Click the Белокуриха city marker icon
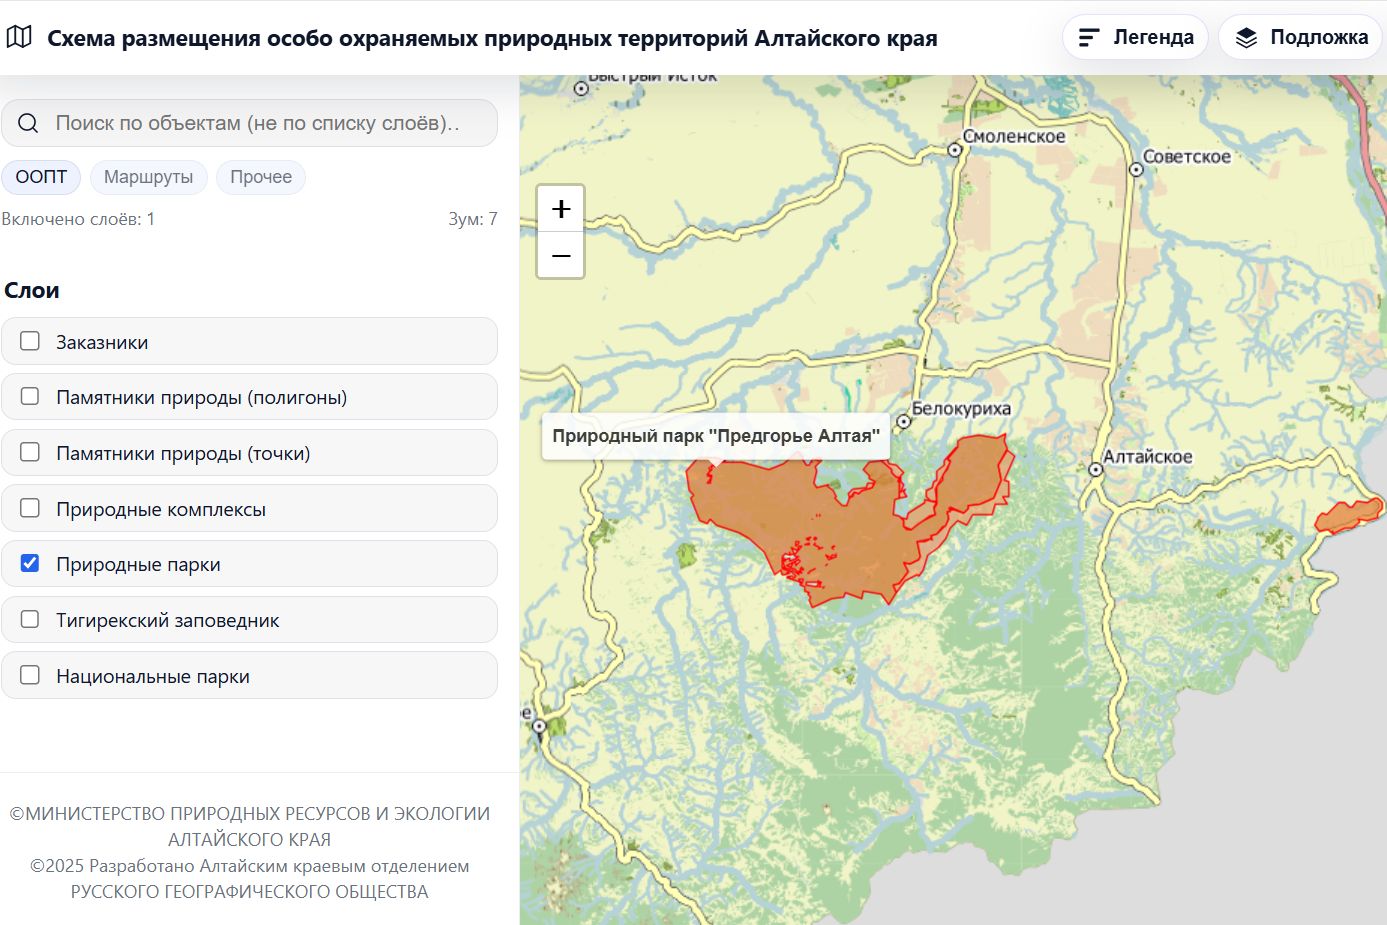The height and width of the screenshot is (925, 1387). pos(903,422)
